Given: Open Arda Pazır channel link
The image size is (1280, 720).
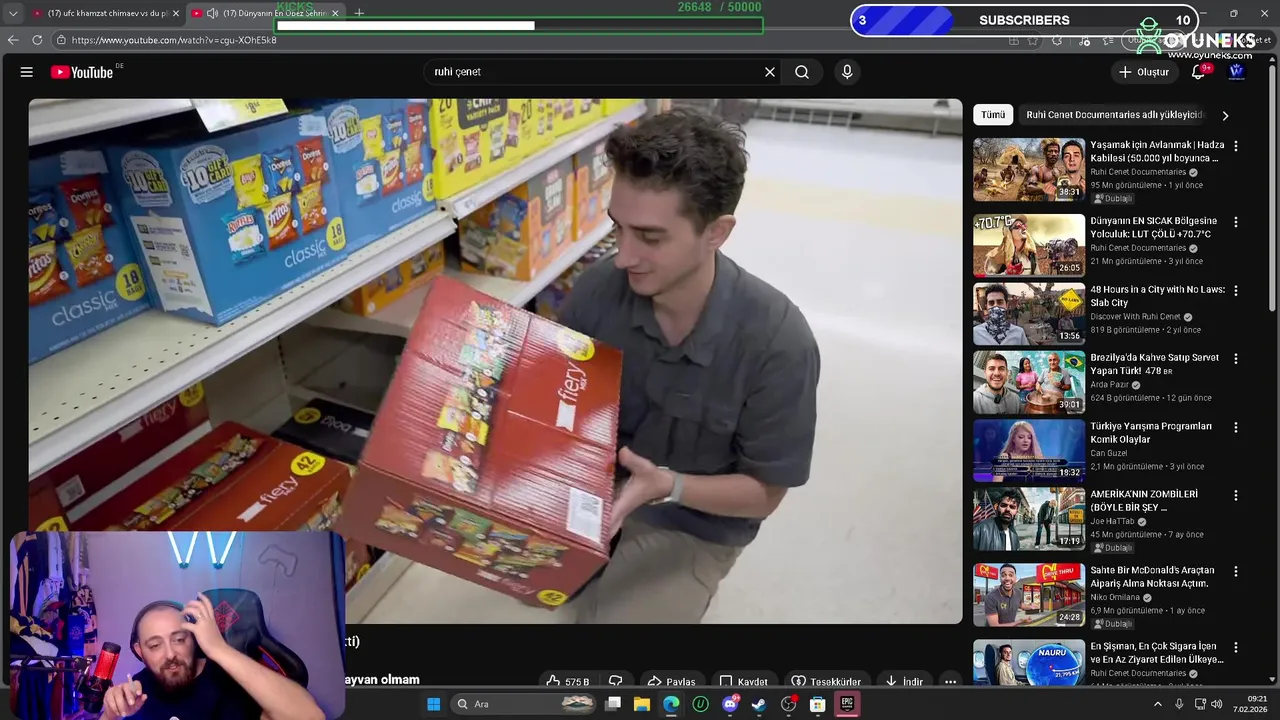Looking at the screenshot, I should tap(1110, 385).
